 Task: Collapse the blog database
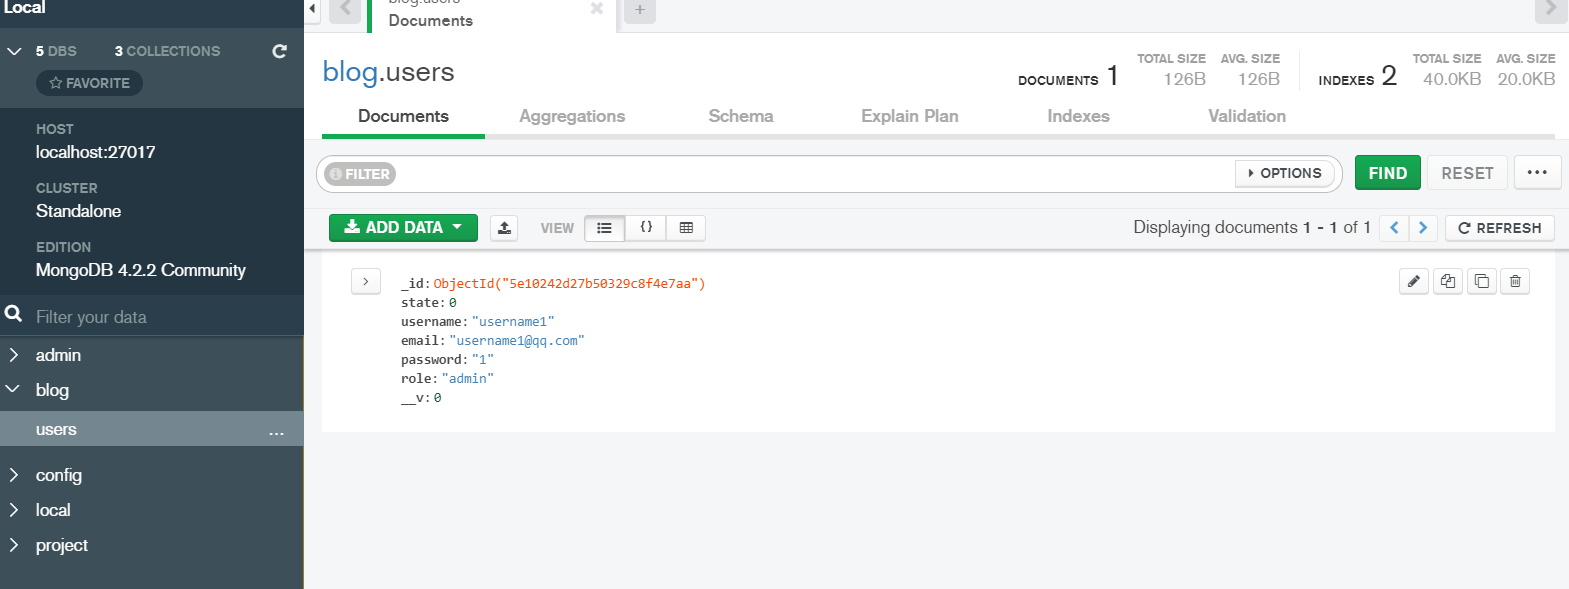coord(13,390)
